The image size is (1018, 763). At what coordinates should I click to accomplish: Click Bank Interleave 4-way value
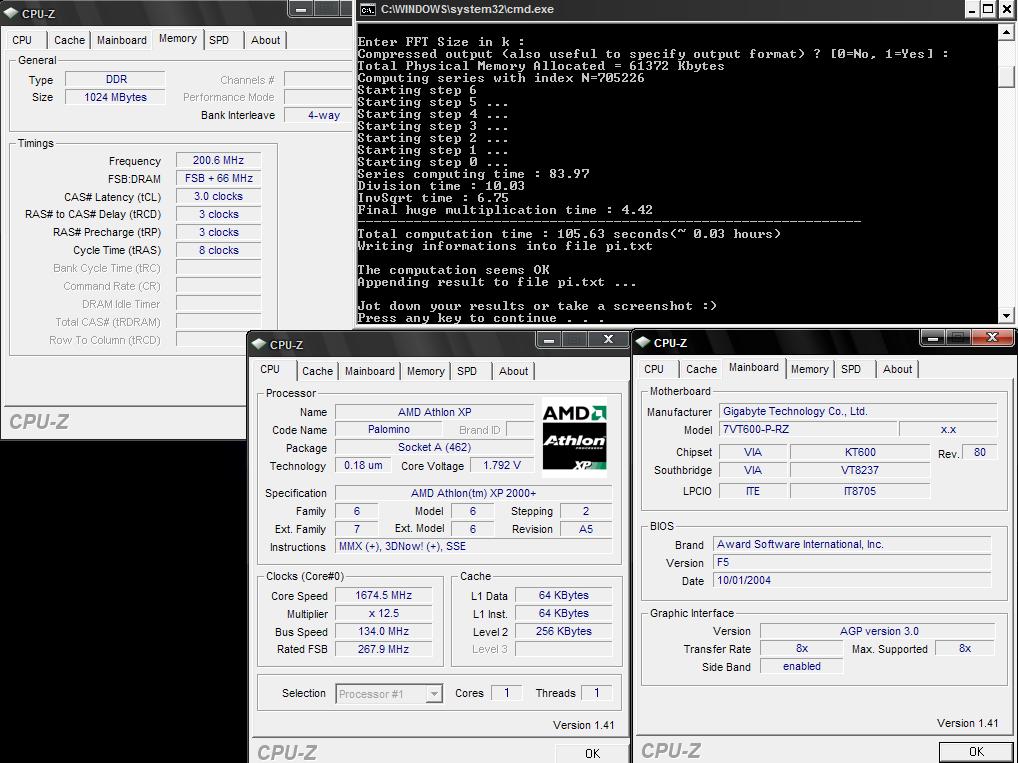pos(318,115)
